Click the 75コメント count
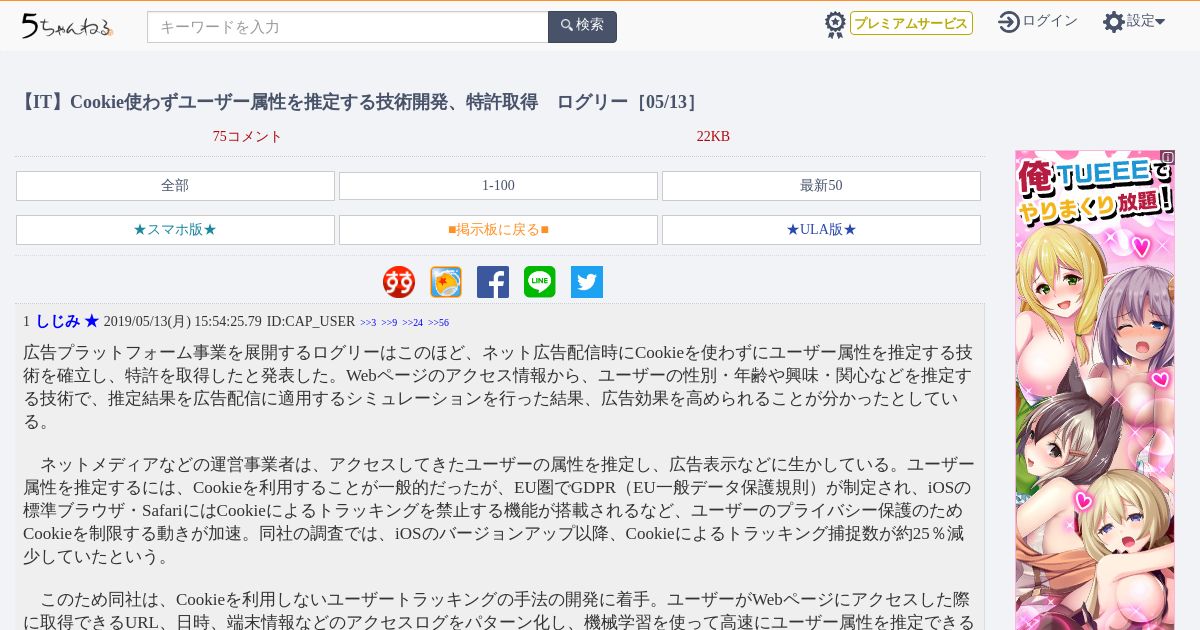 (247, 136)
